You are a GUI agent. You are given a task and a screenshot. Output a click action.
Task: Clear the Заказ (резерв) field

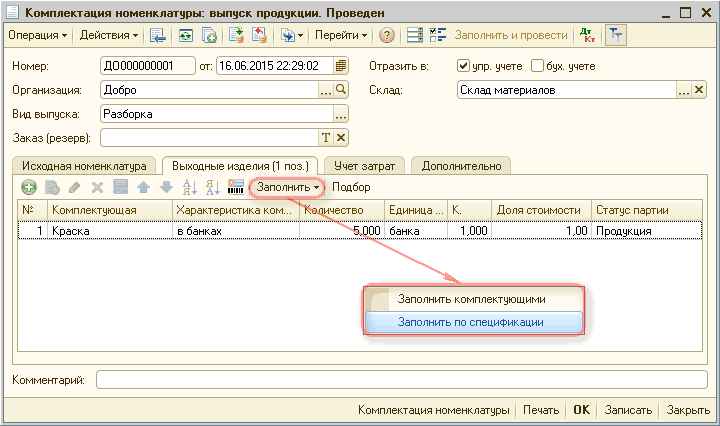coord(341,138)
